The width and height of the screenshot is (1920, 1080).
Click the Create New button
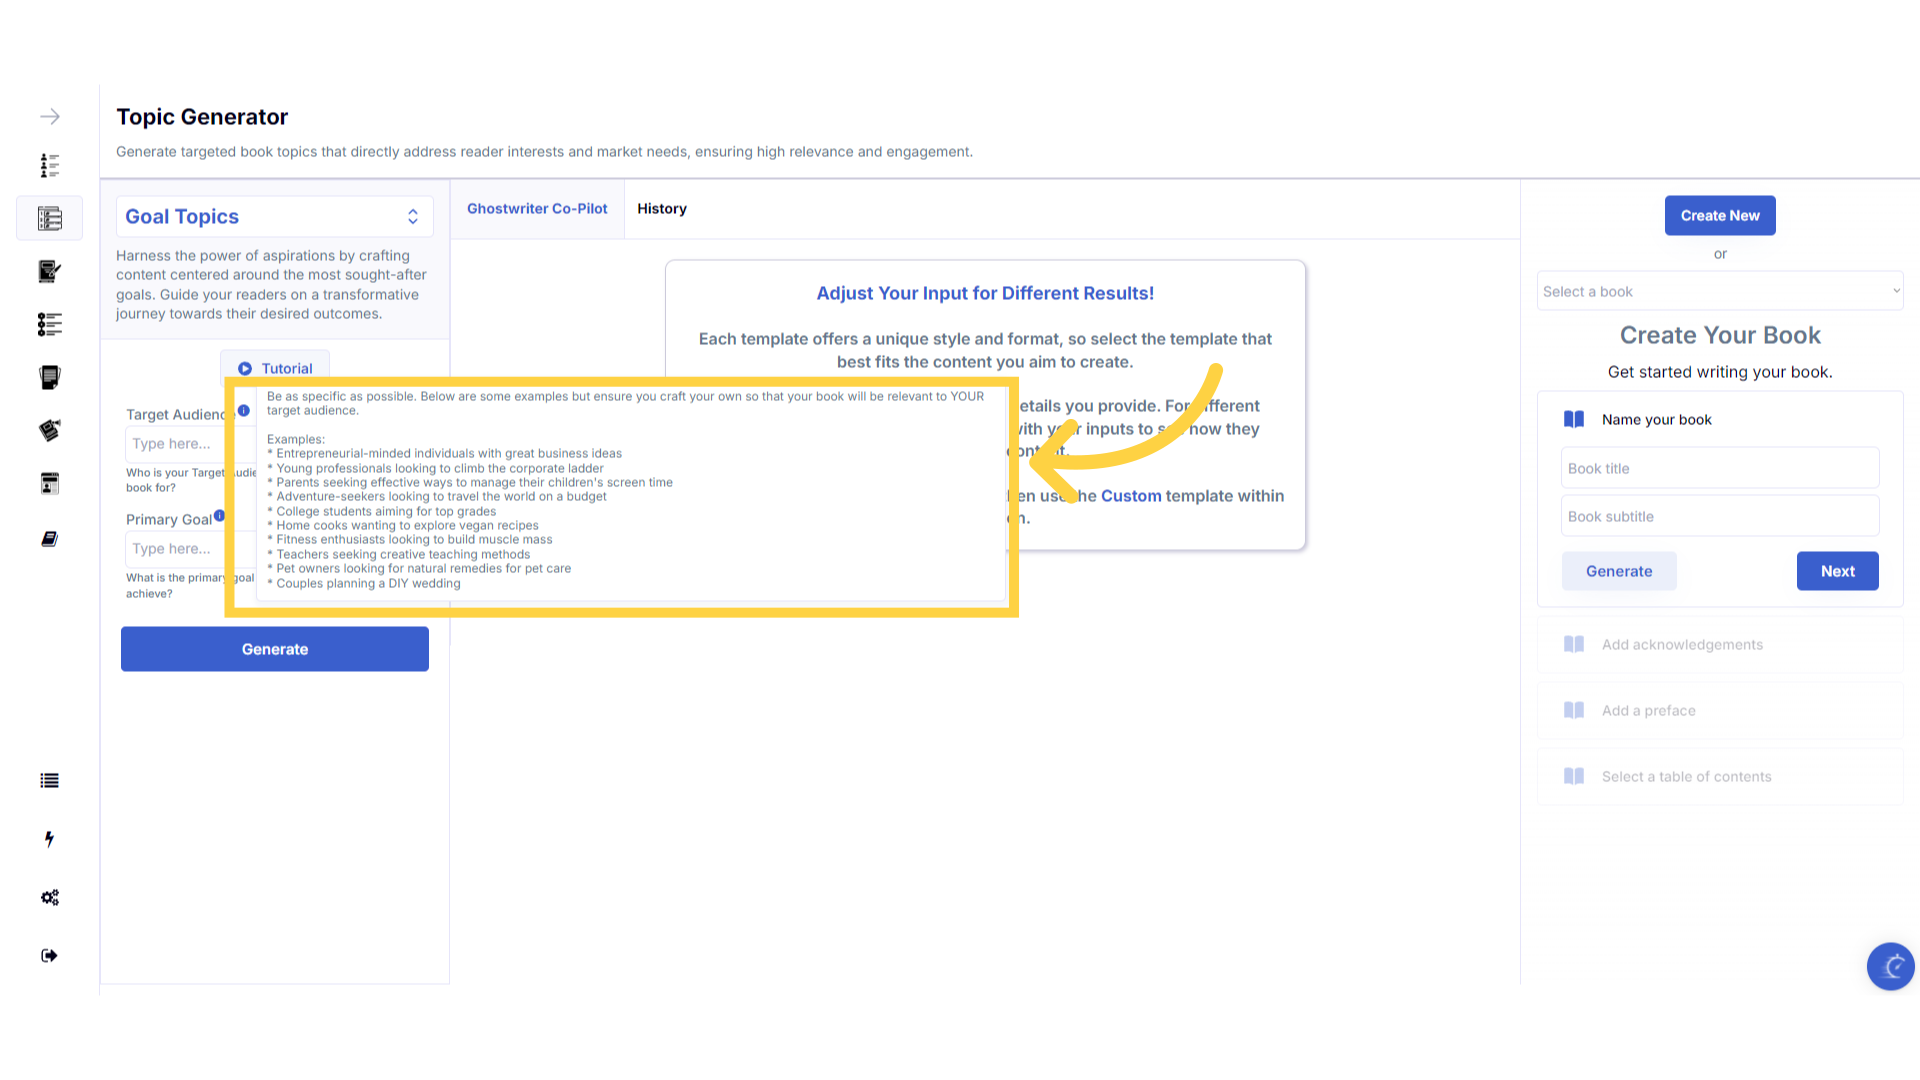1719,216
